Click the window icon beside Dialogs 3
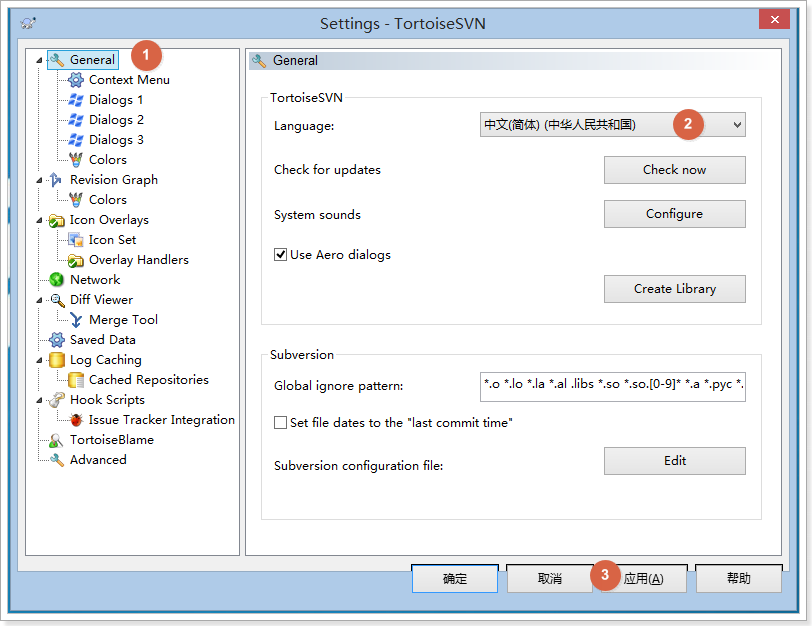Viewport: 812px width, 626px height. (76, 140)
